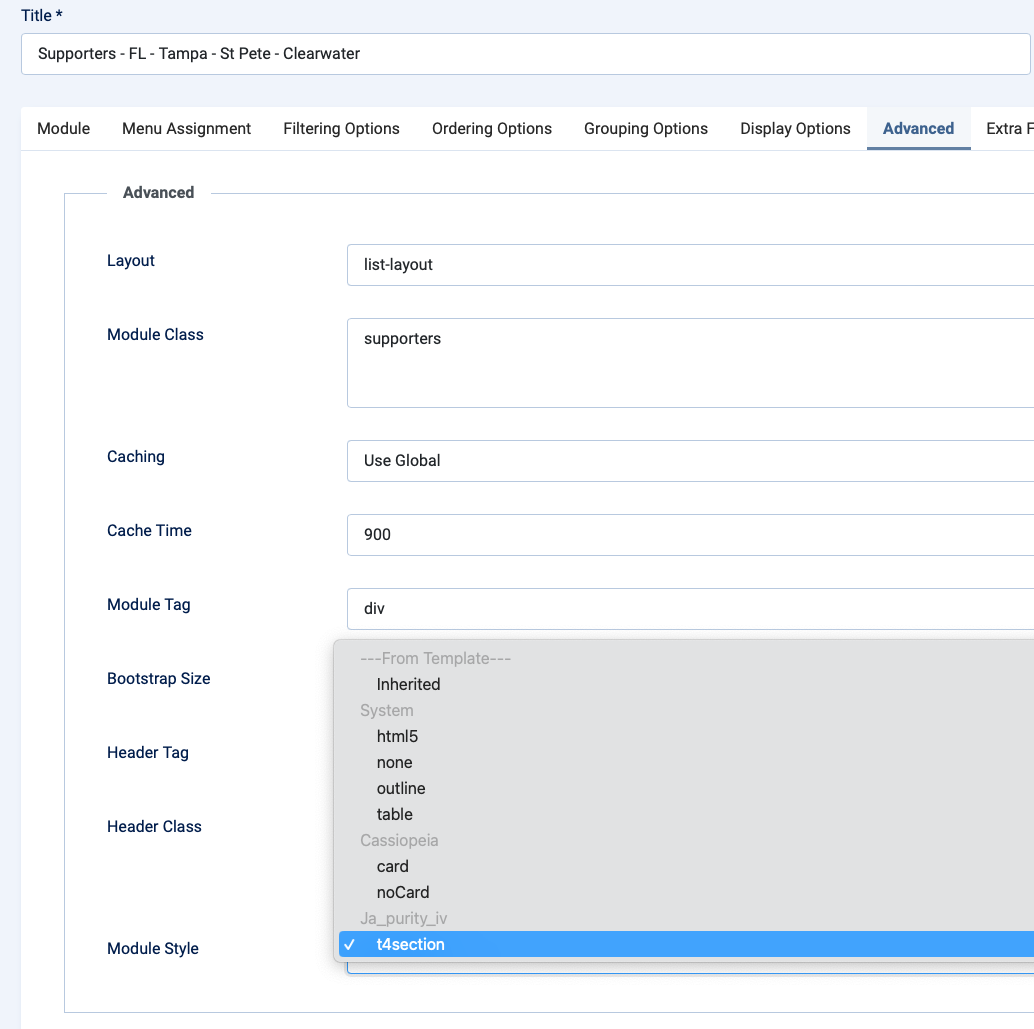Click the Module Class text area
This screenshot has width=1034, height=1029.
pos(690,363)
